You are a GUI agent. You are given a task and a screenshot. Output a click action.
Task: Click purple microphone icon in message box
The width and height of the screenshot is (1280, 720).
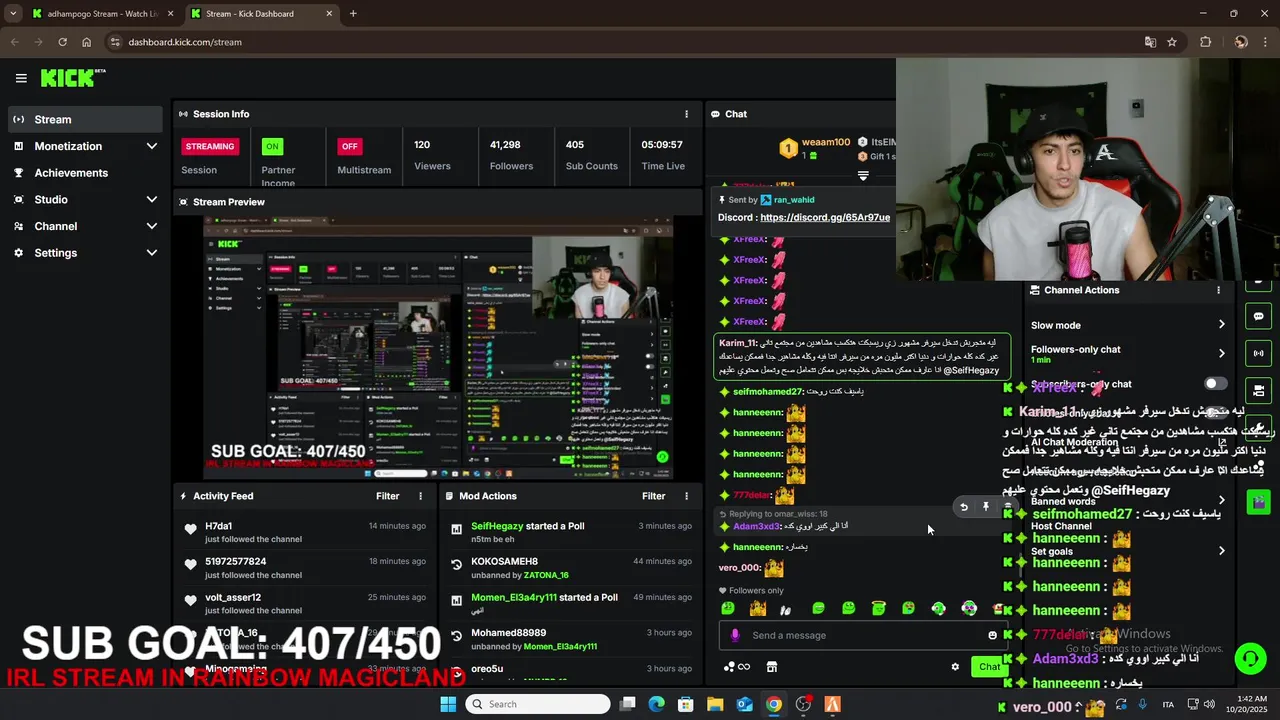point(735,635)
